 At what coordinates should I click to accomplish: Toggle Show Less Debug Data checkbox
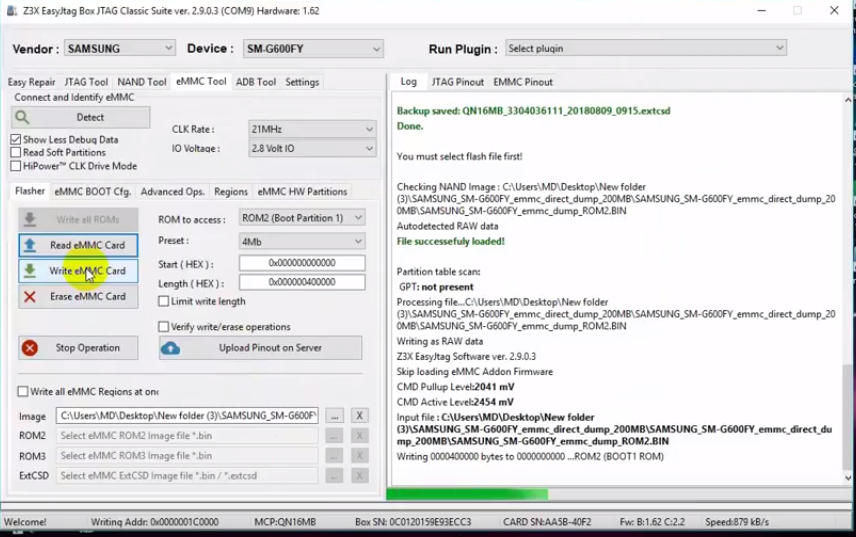coord(16,139)
